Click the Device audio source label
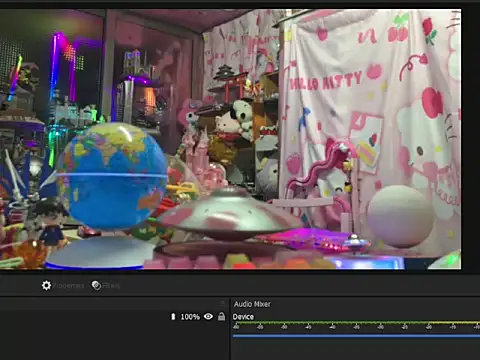Screen dimensions: 480x360 coord(243,317)
